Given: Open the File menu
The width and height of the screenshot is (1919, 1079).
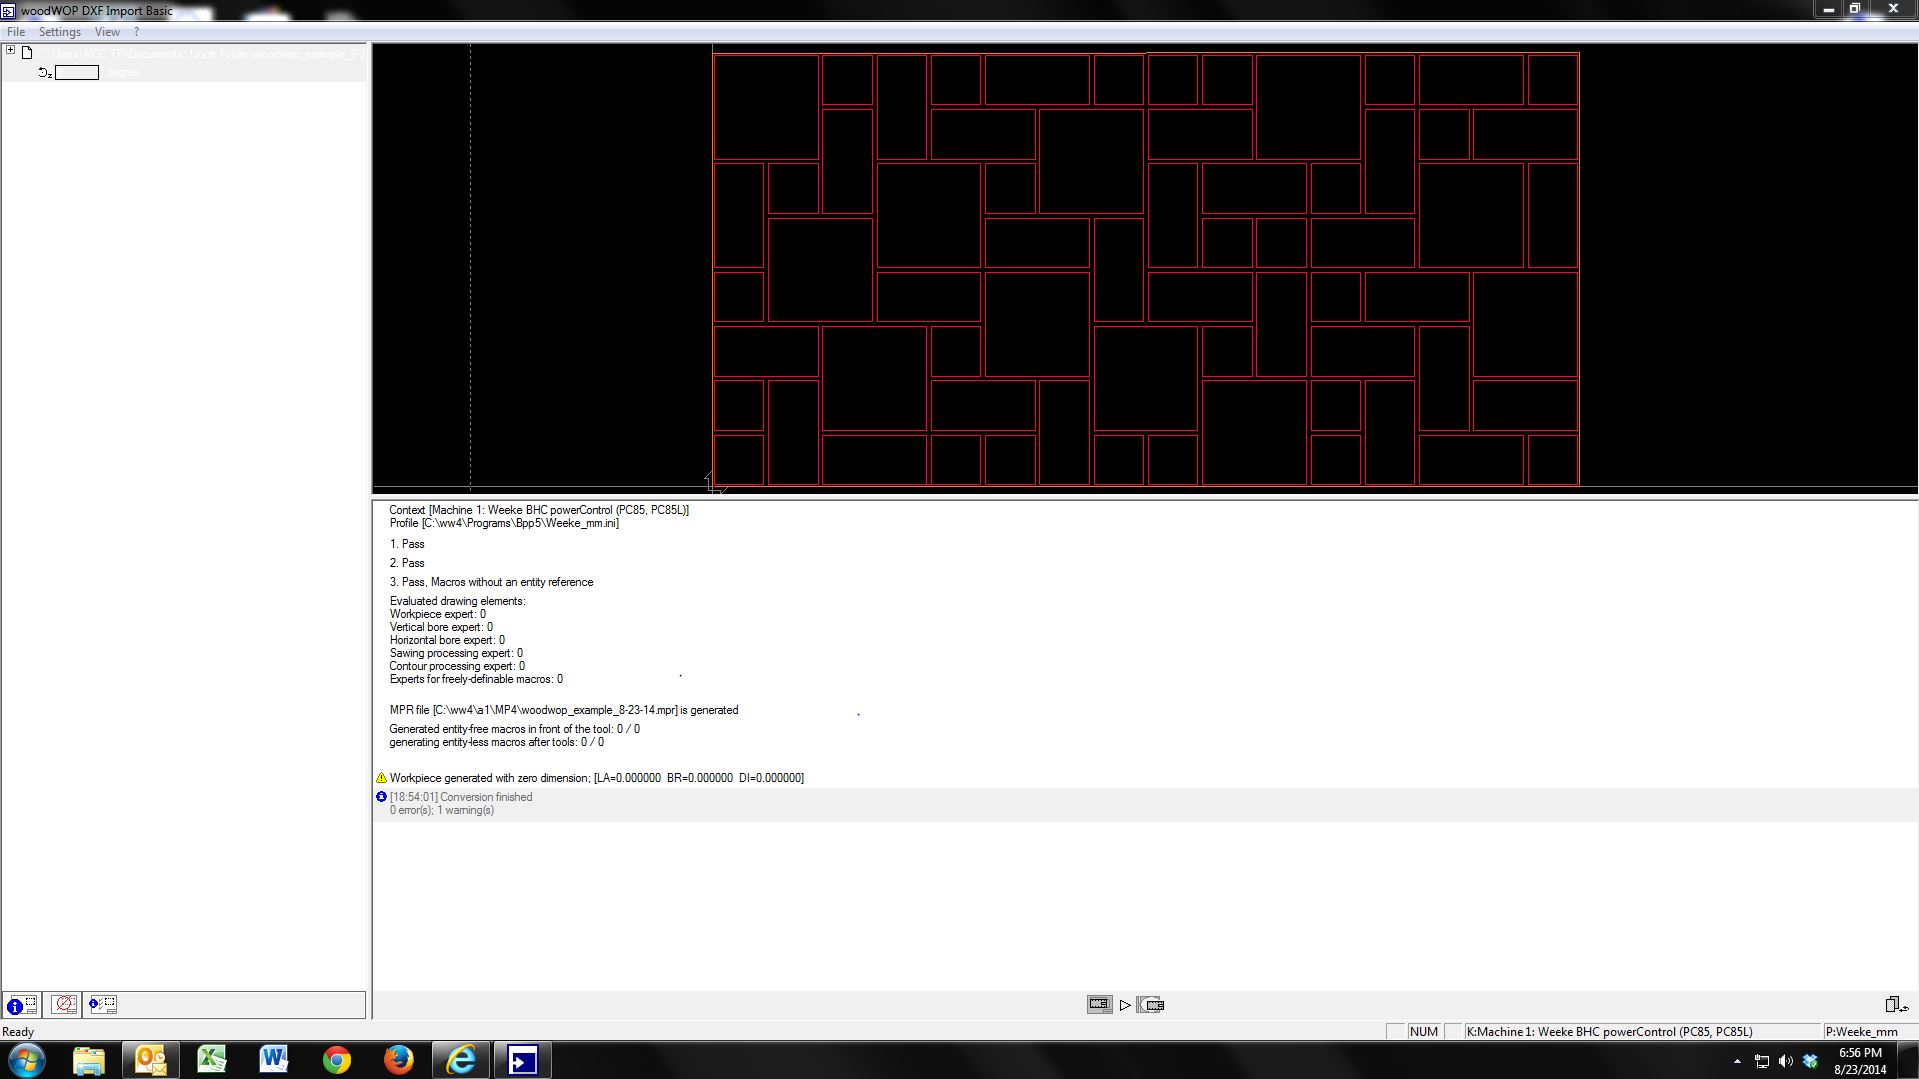Looking at the screenshot, I should (16, 32).
